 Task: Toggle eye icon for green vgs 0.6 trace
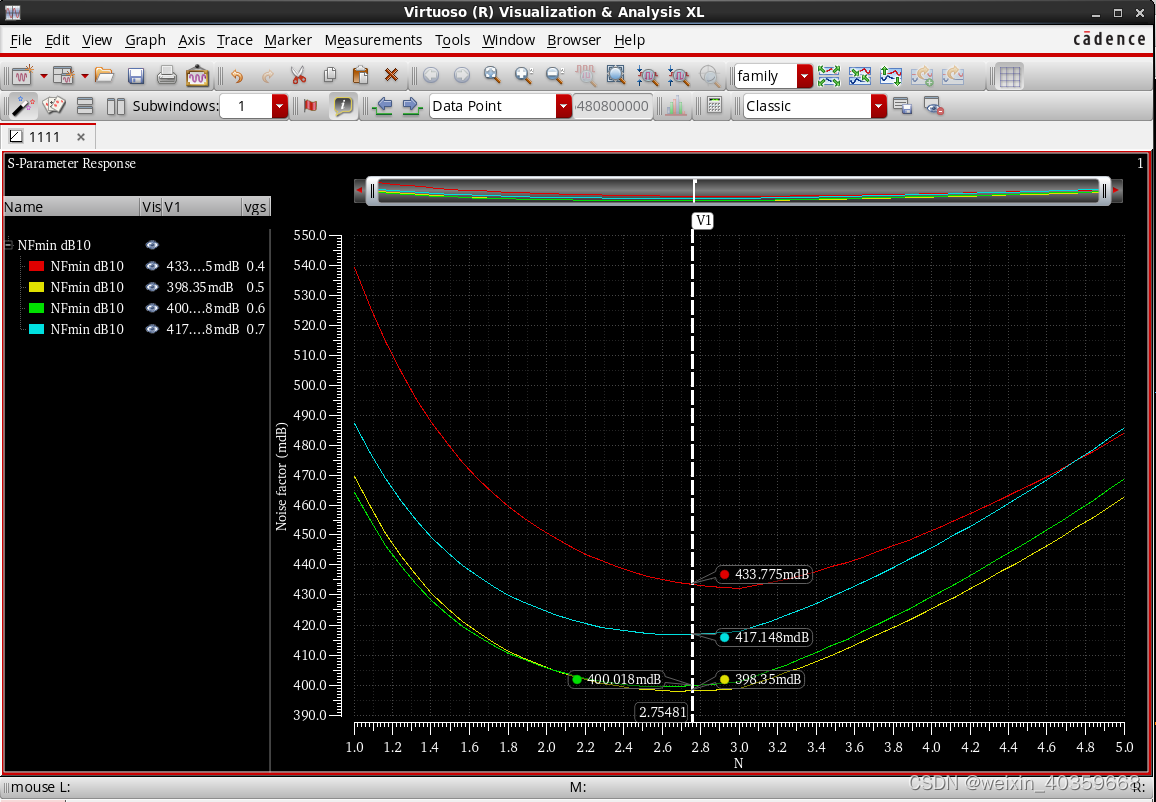(x=152, y=308)
